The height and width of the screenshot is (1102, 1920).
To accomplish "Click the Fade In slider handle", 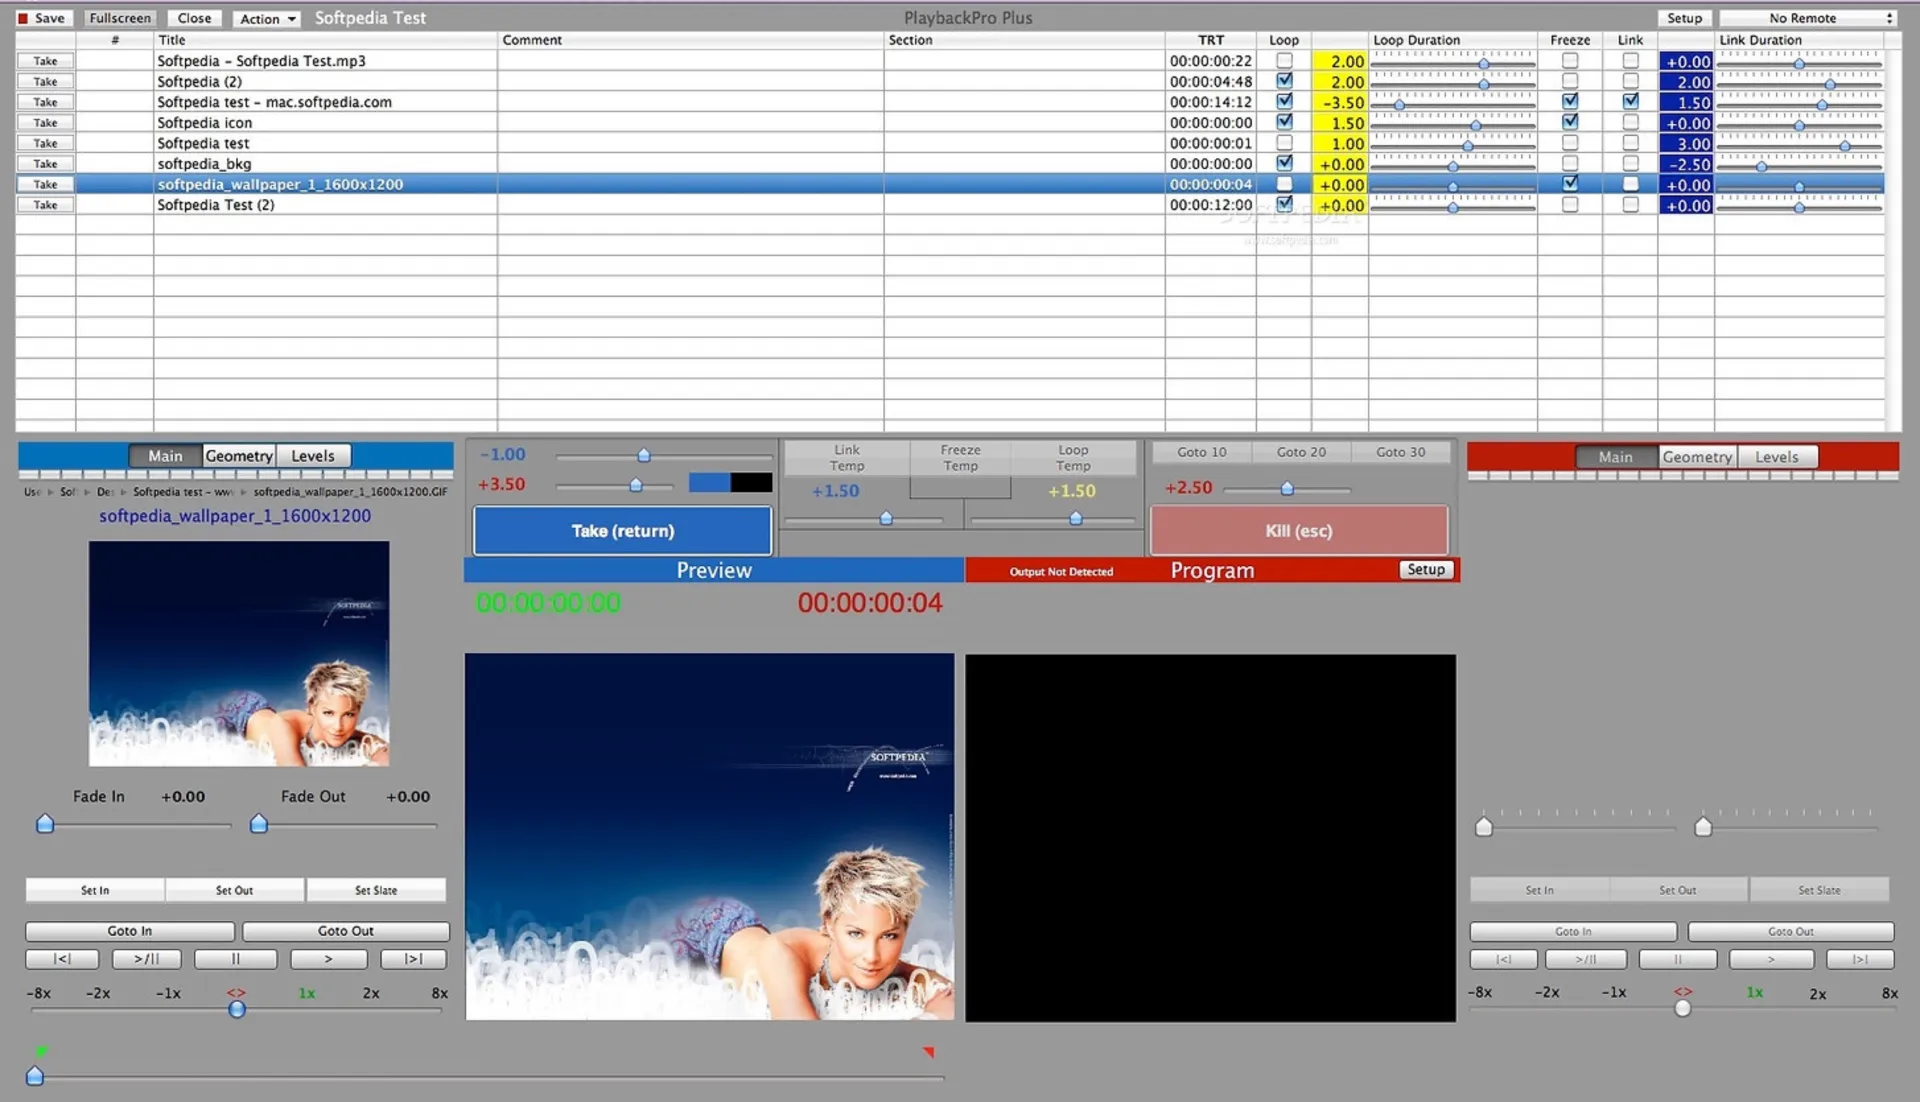I will click(45, 824).
